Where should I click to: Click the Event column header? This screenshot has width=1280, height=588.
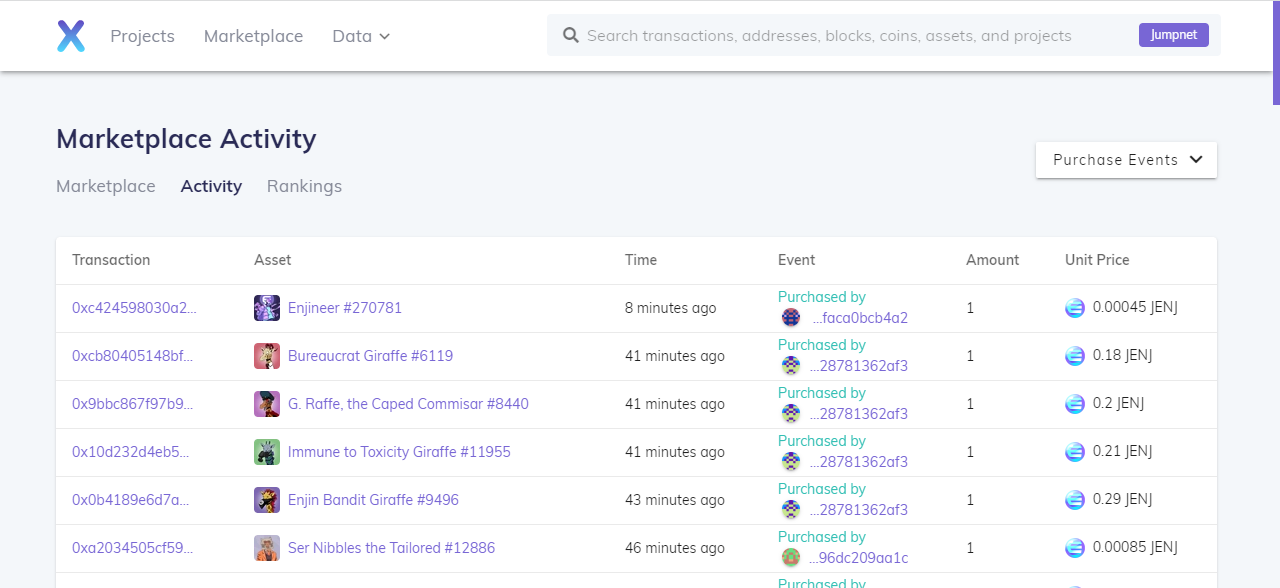(796, 260)
